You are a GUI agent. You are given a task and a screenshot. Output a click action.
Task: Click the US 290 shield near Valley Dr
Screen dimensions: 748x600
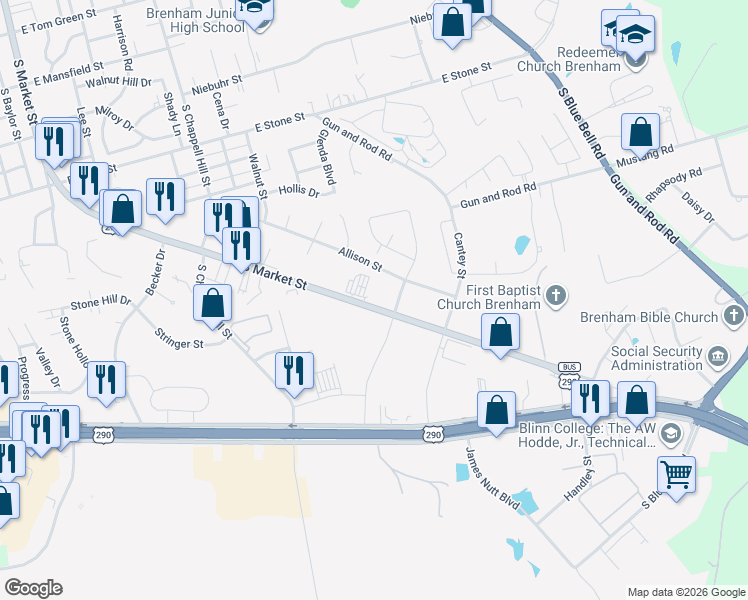coord(103,435)
